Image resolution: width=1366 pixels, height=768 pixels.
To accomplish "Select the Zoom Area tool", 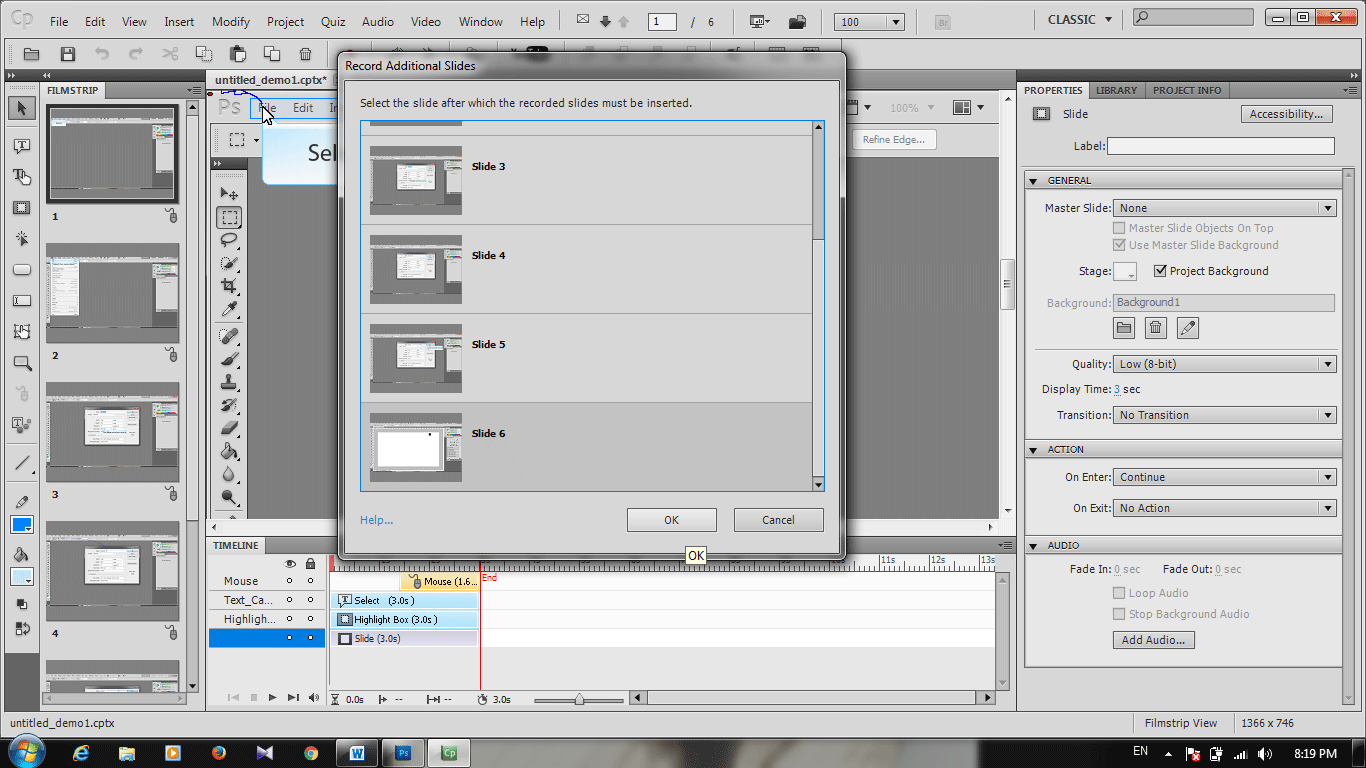I will (x=22, y=363).
